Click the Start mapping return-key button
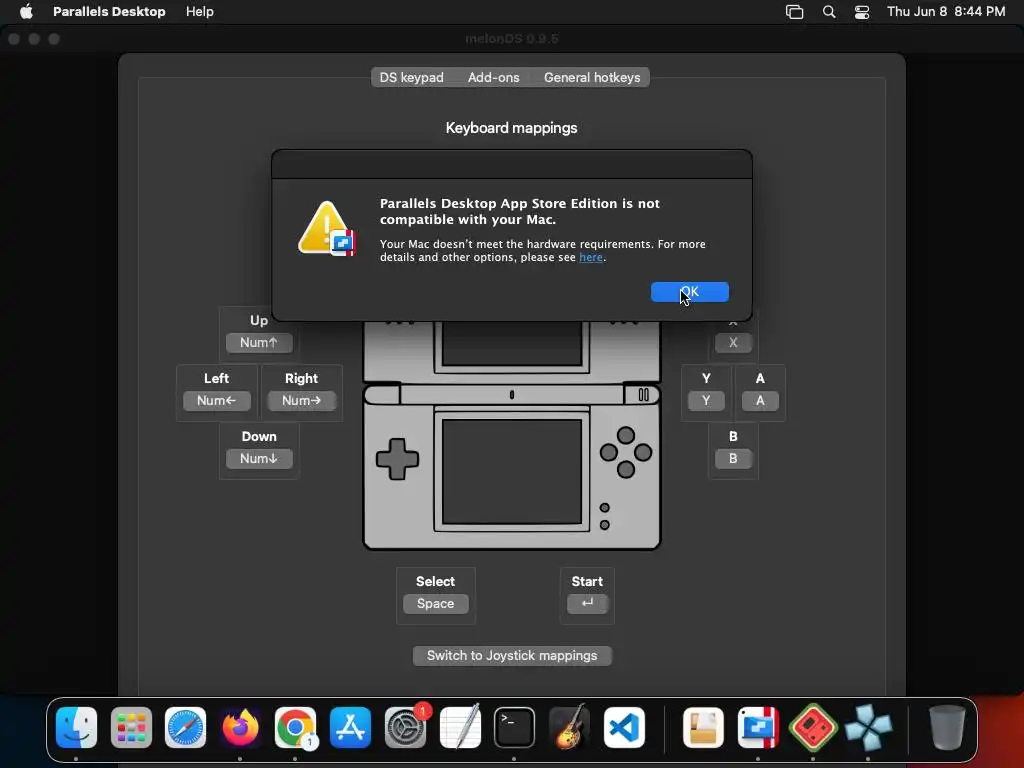 point(587,603)
